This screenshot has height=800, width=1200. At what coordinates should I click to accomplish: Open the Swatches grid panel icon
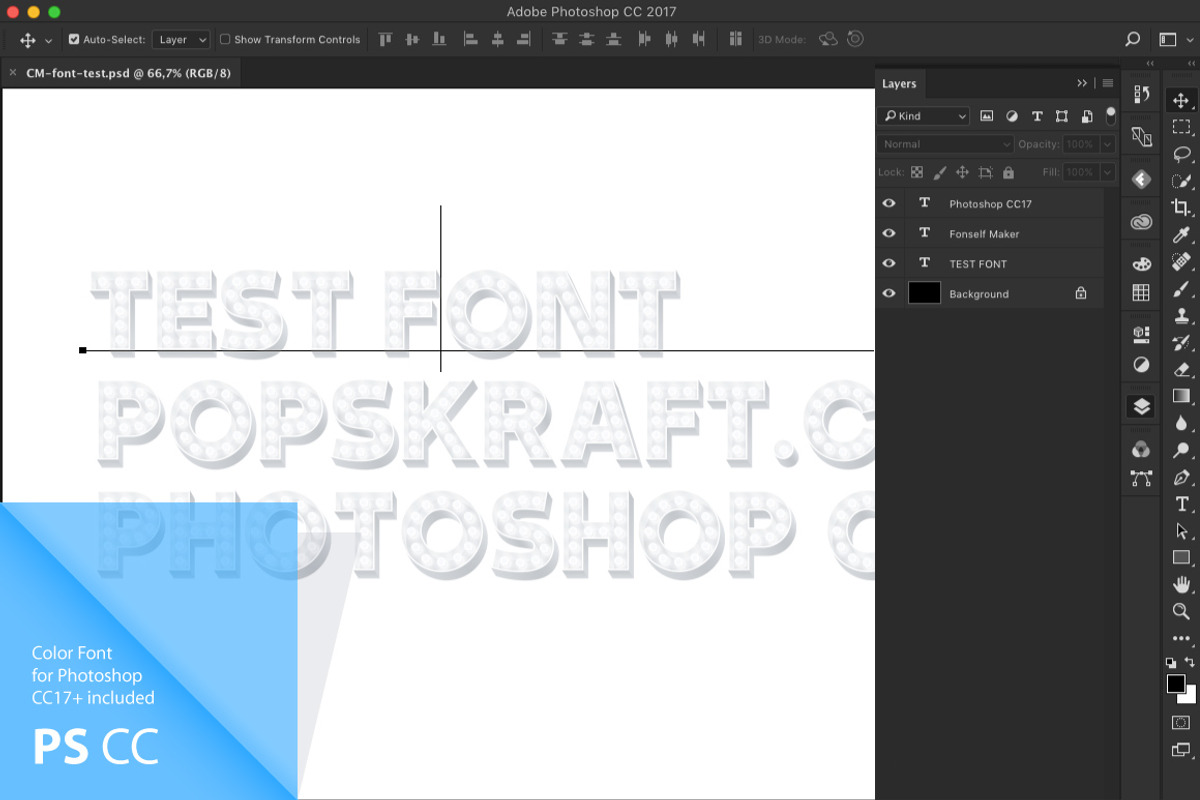pos(1141,292)
